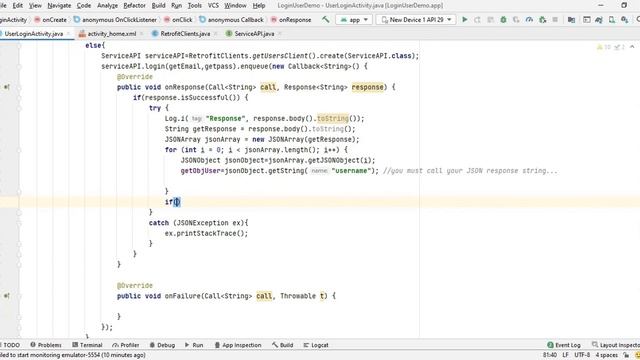Click the onCreate breadcrumb
This screenshot has width=640, height=360.
coord(50,20)
